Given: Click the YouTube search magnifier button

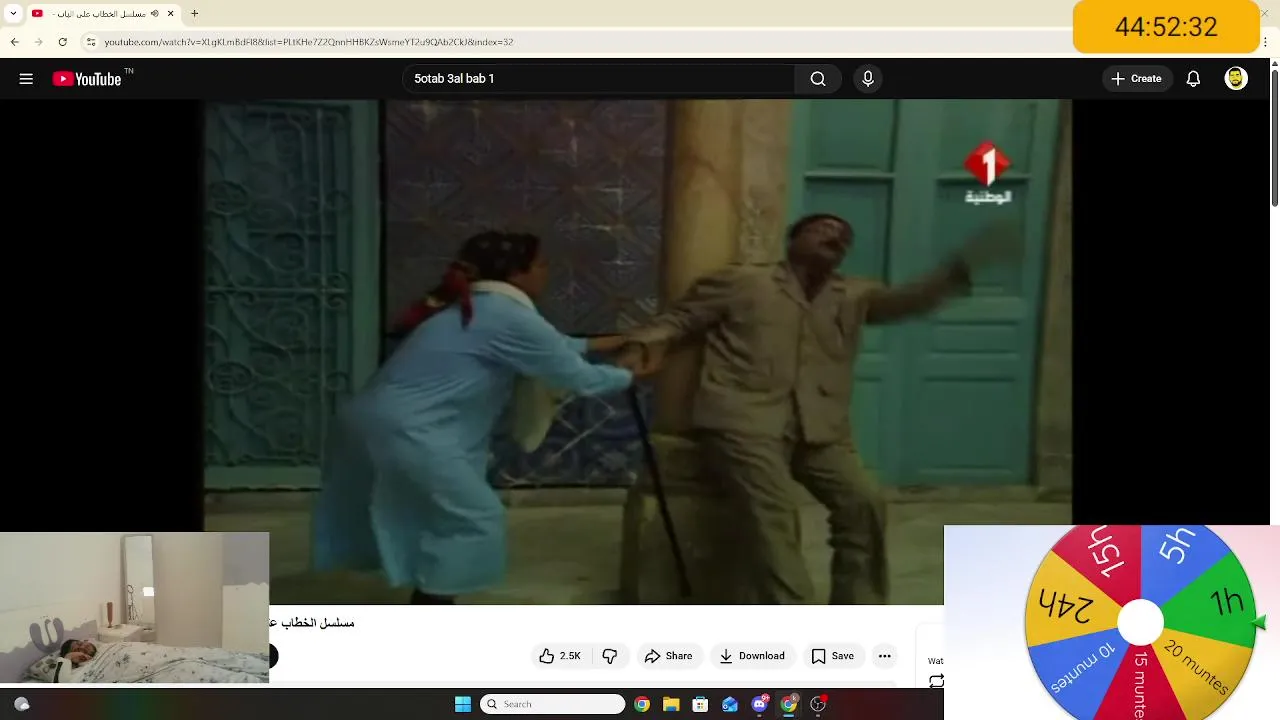Looking at the screenshot, I should coord(818,79).
